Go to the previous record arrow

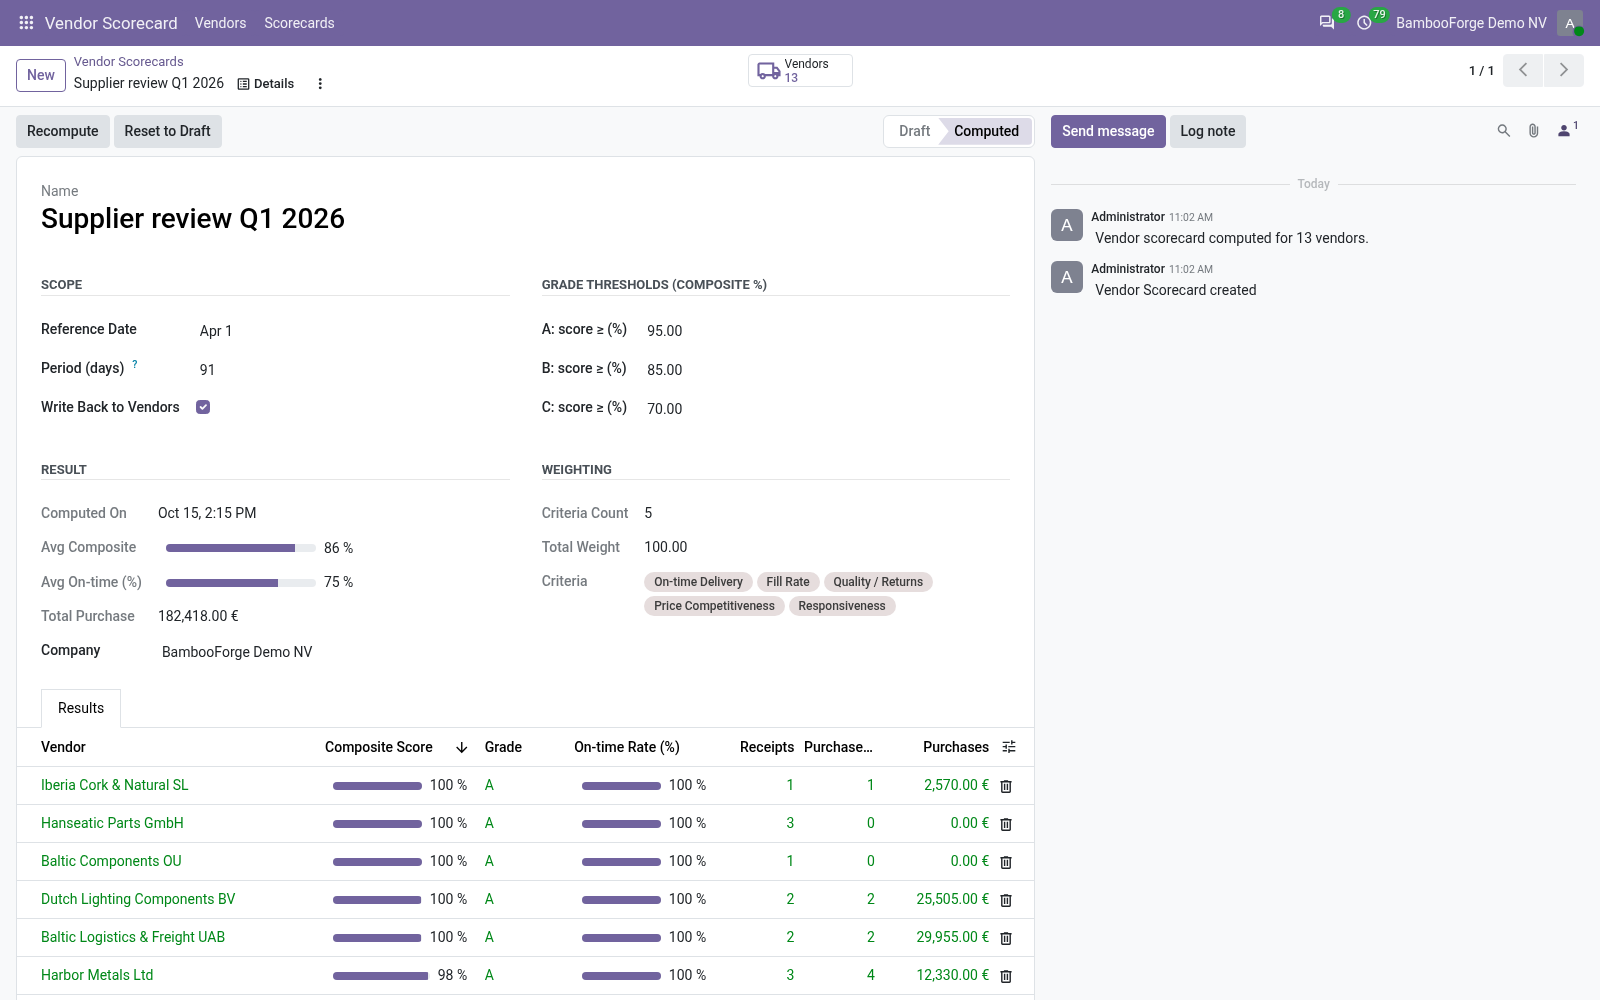click(1523, 70)
